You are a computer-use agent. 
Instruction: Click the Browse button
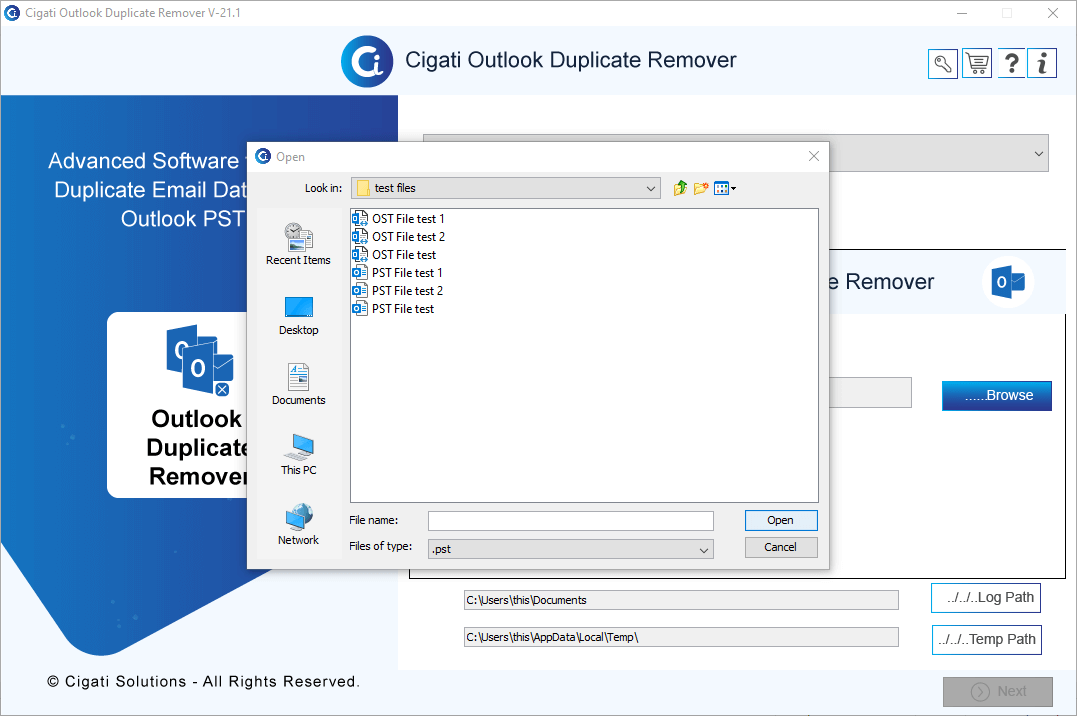pos(997,396)
